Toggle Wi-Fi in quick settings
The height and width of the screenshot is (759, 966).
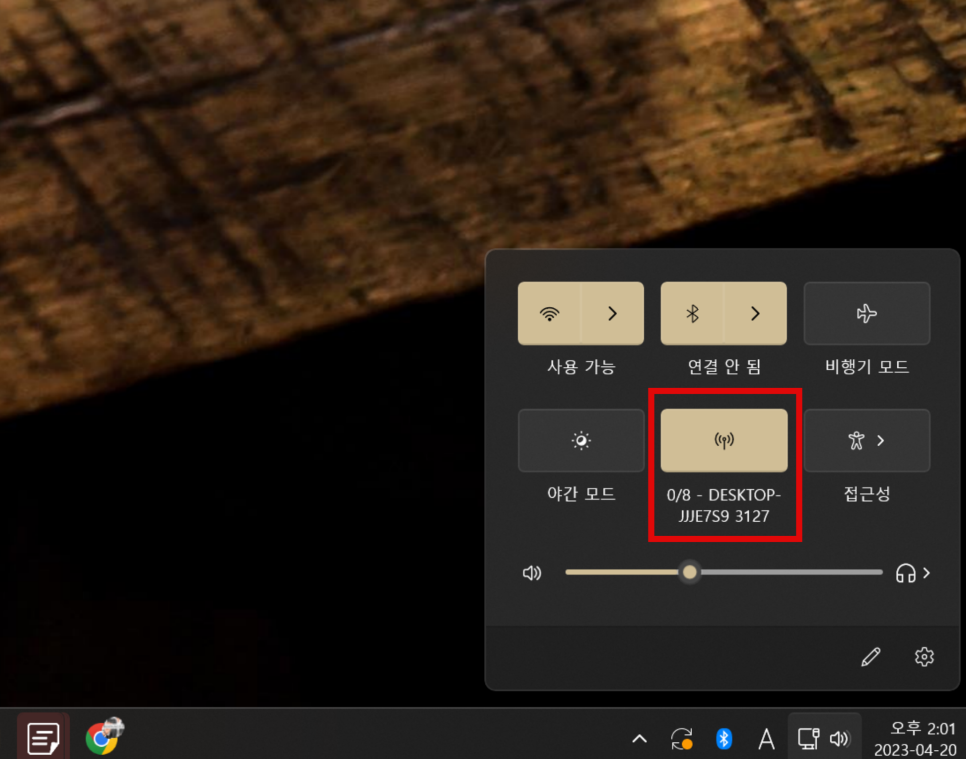(549, 314)
